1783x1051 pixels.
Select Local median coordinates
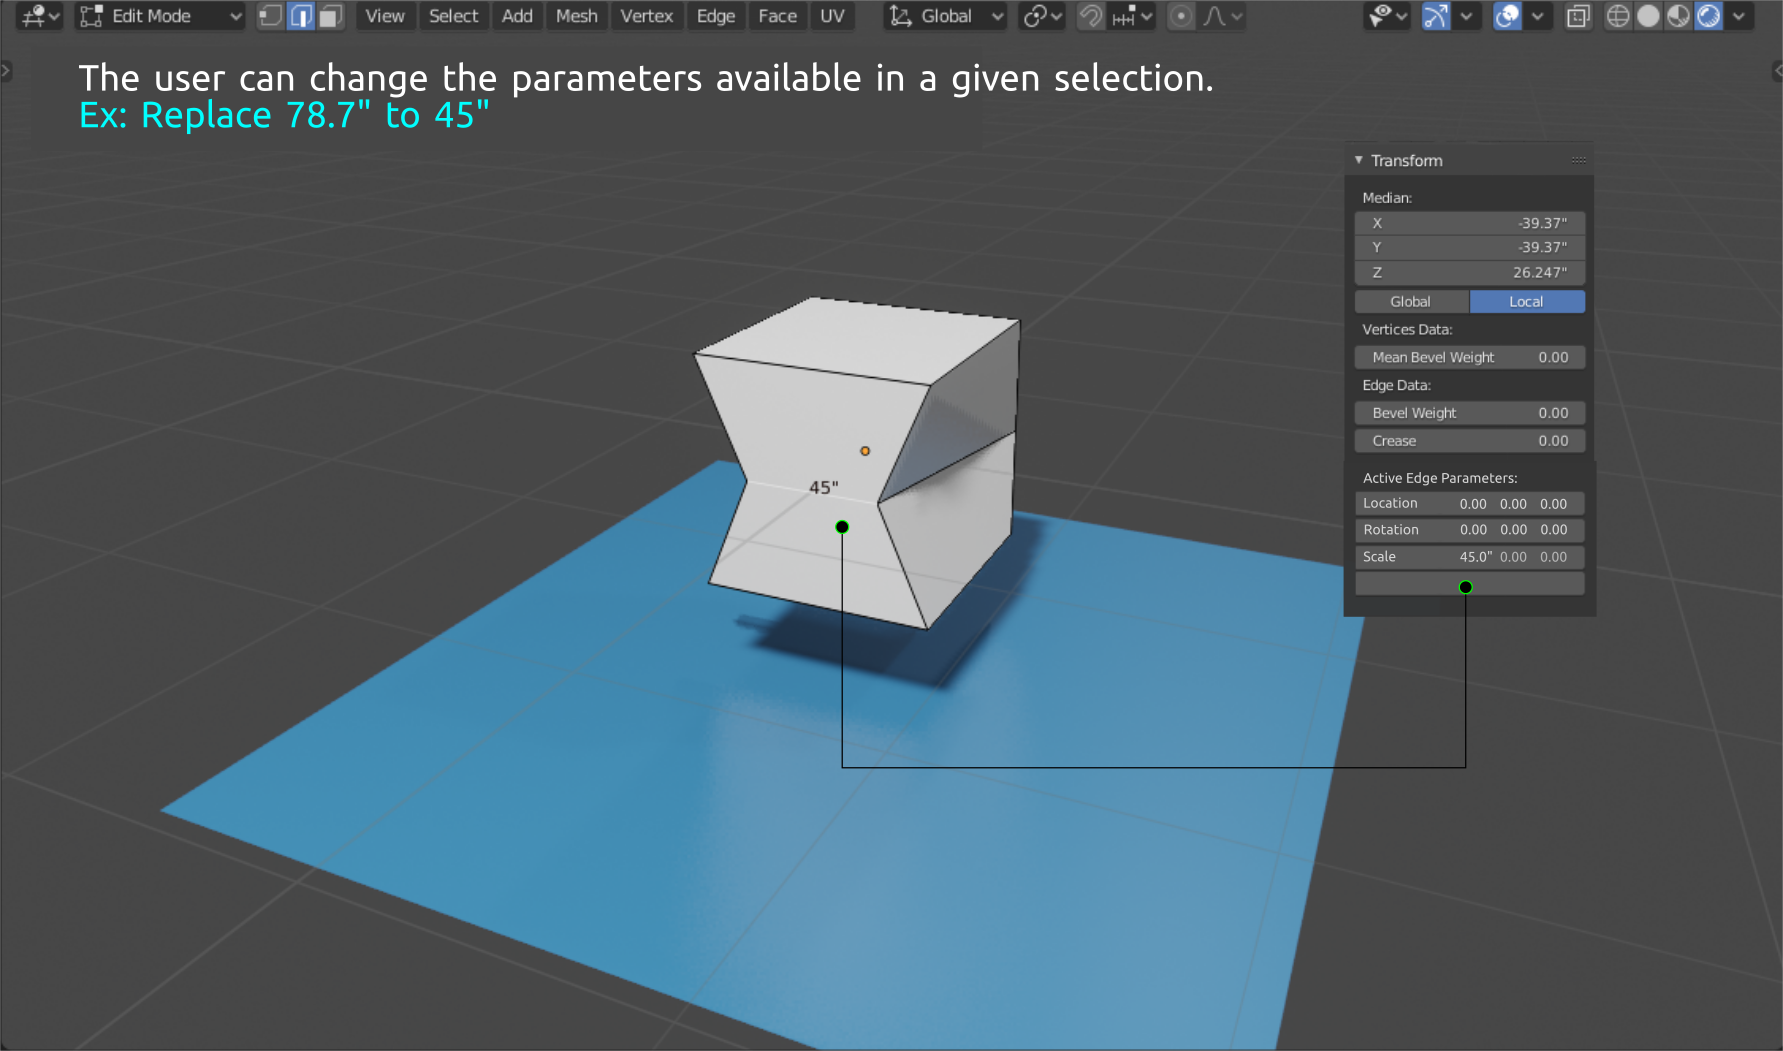point(1527,301)
